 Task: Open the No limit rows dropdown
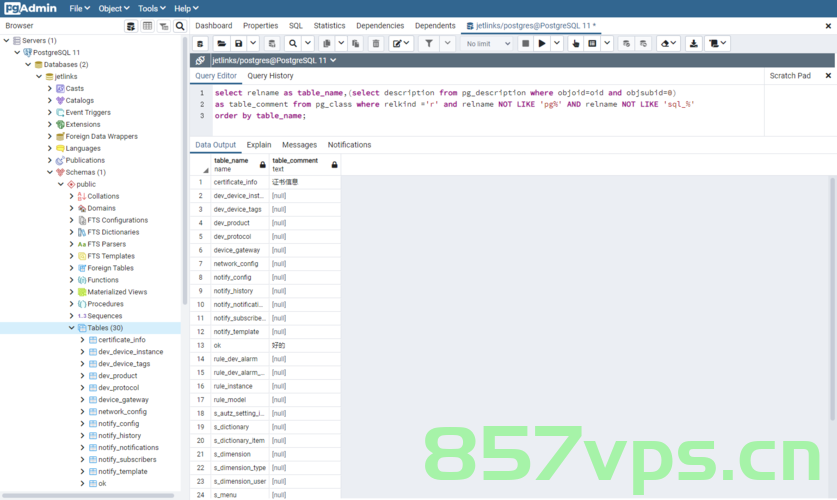[x=487, y=44]
